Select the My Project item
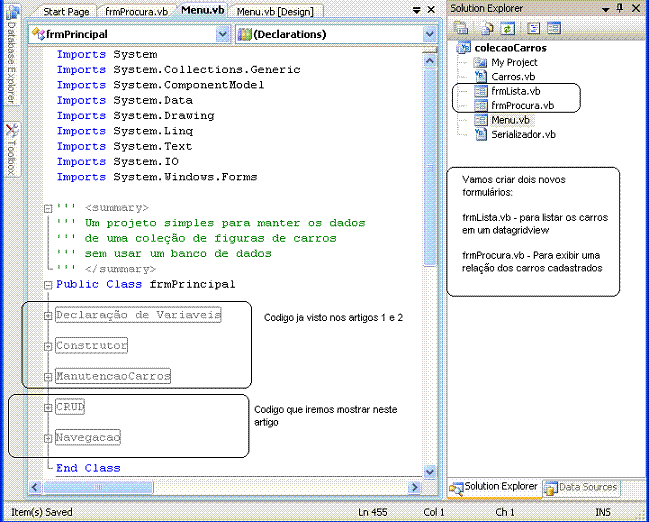This screenshot has width=649, height=522. pyautogui.click(x=514, y=63)
